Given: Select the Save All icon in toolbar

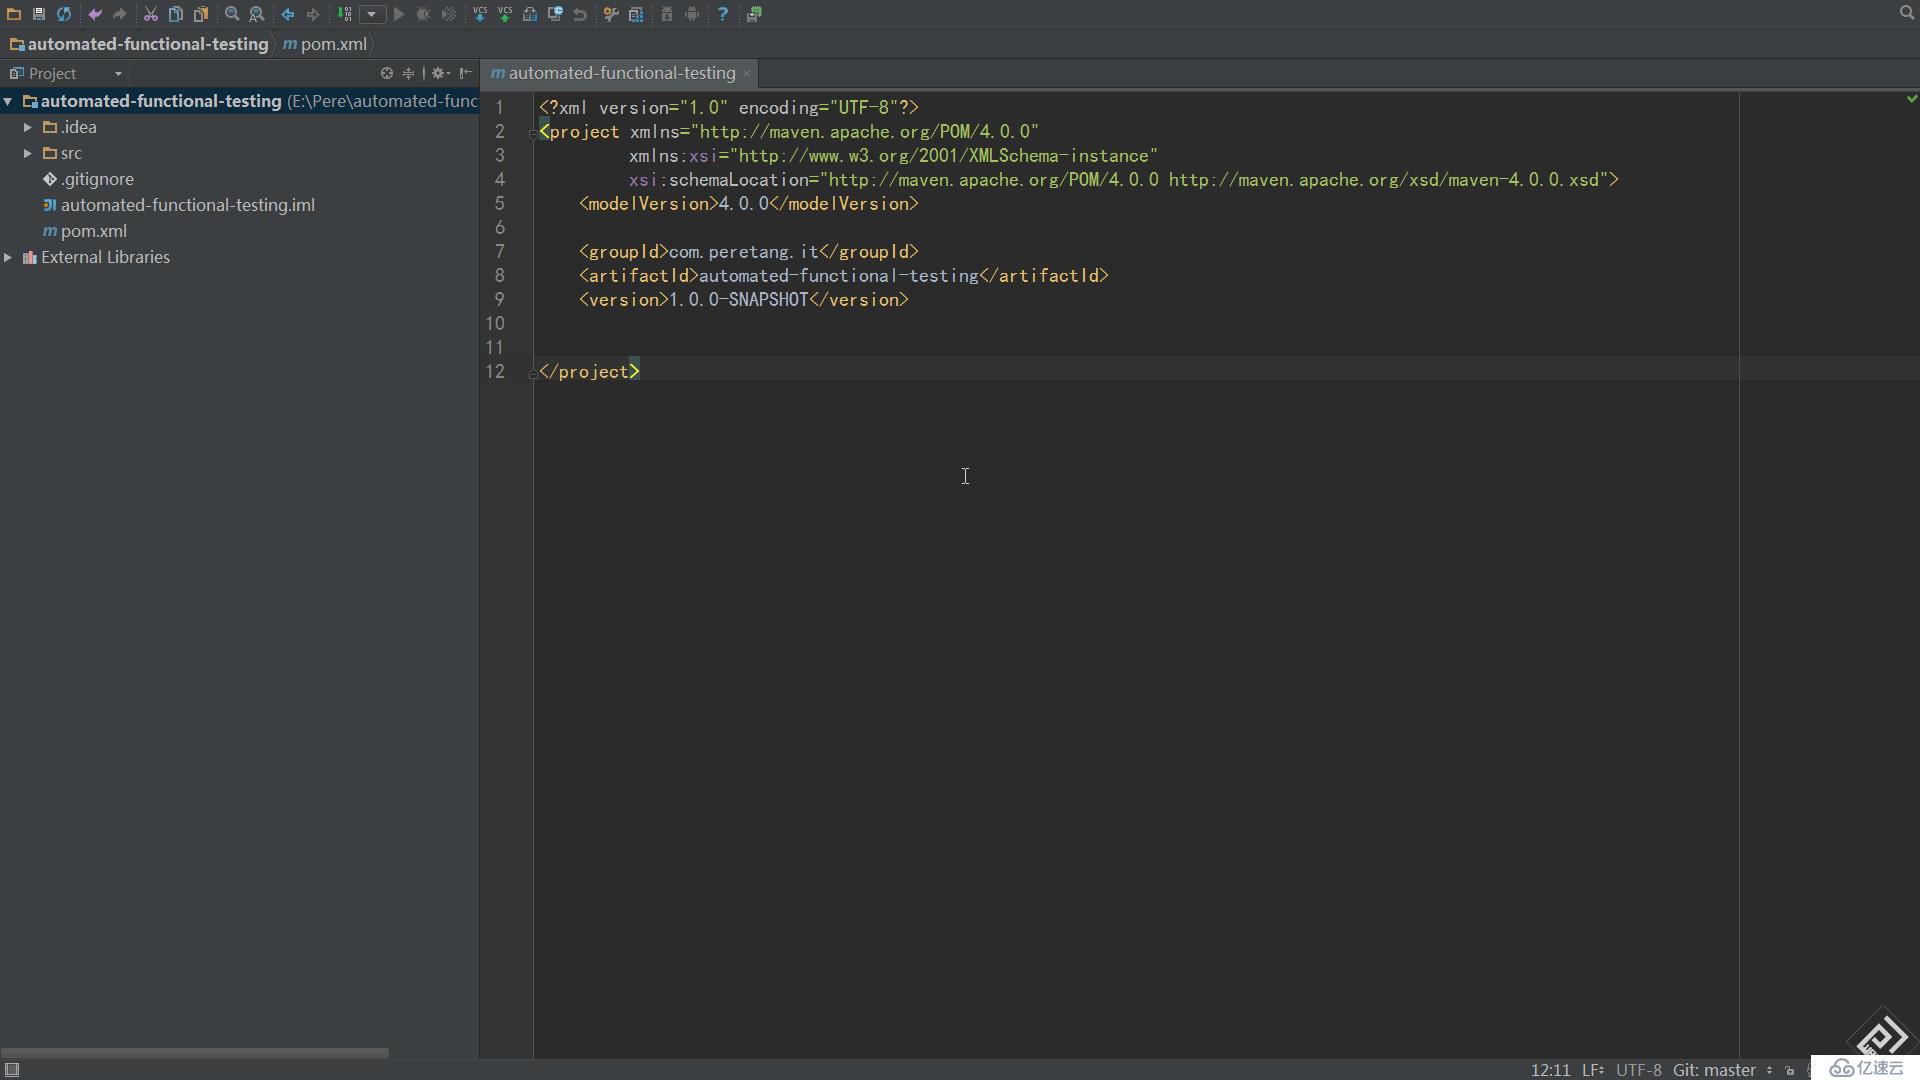Looking at the screenshot, I should (x=37, y=13).
